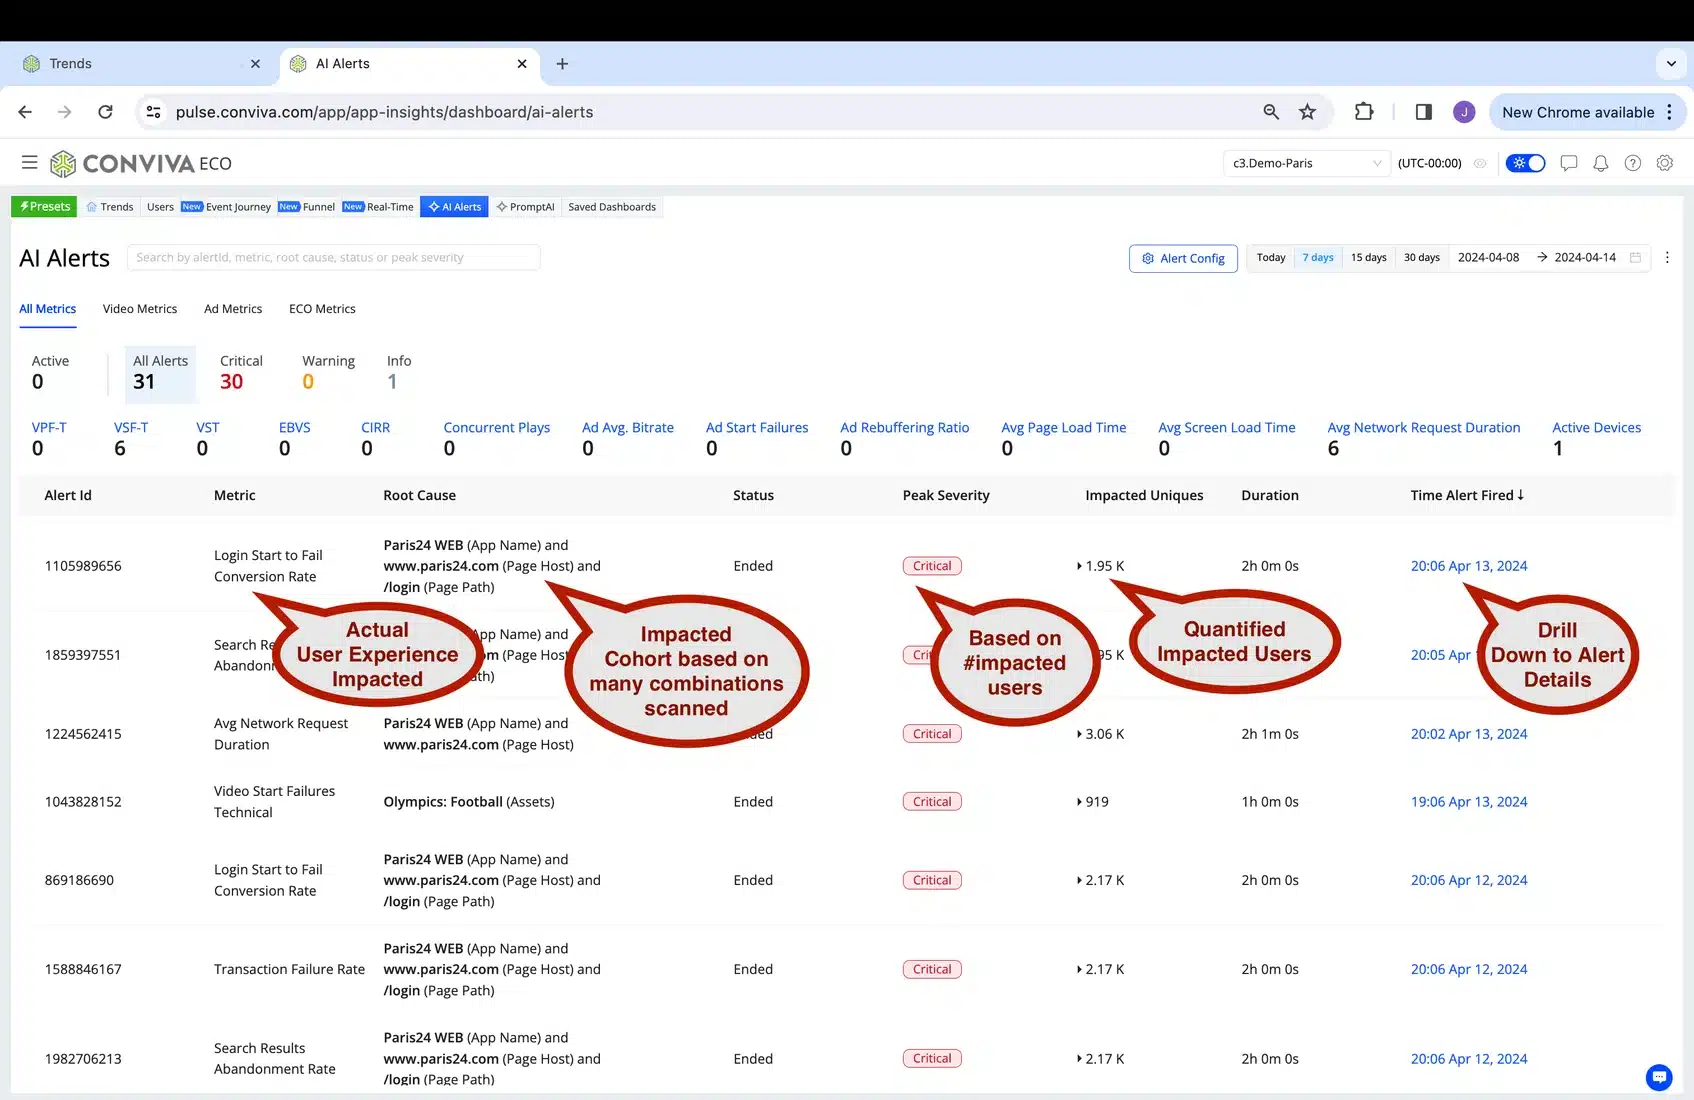This screenshot has height=1100, width=1694.
Task: Switch to the Video Metrics tab
Action: point(139,309)
